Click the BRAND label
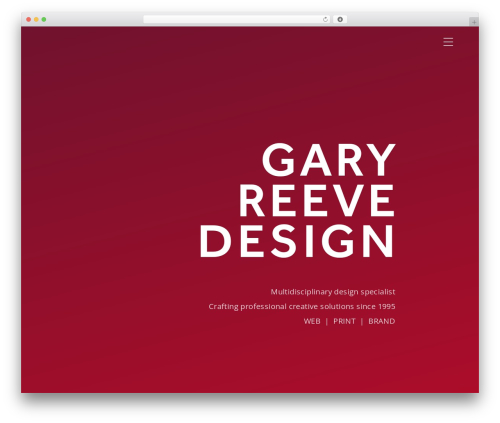Screen dimensions: 500x423 tap(382, 321)
